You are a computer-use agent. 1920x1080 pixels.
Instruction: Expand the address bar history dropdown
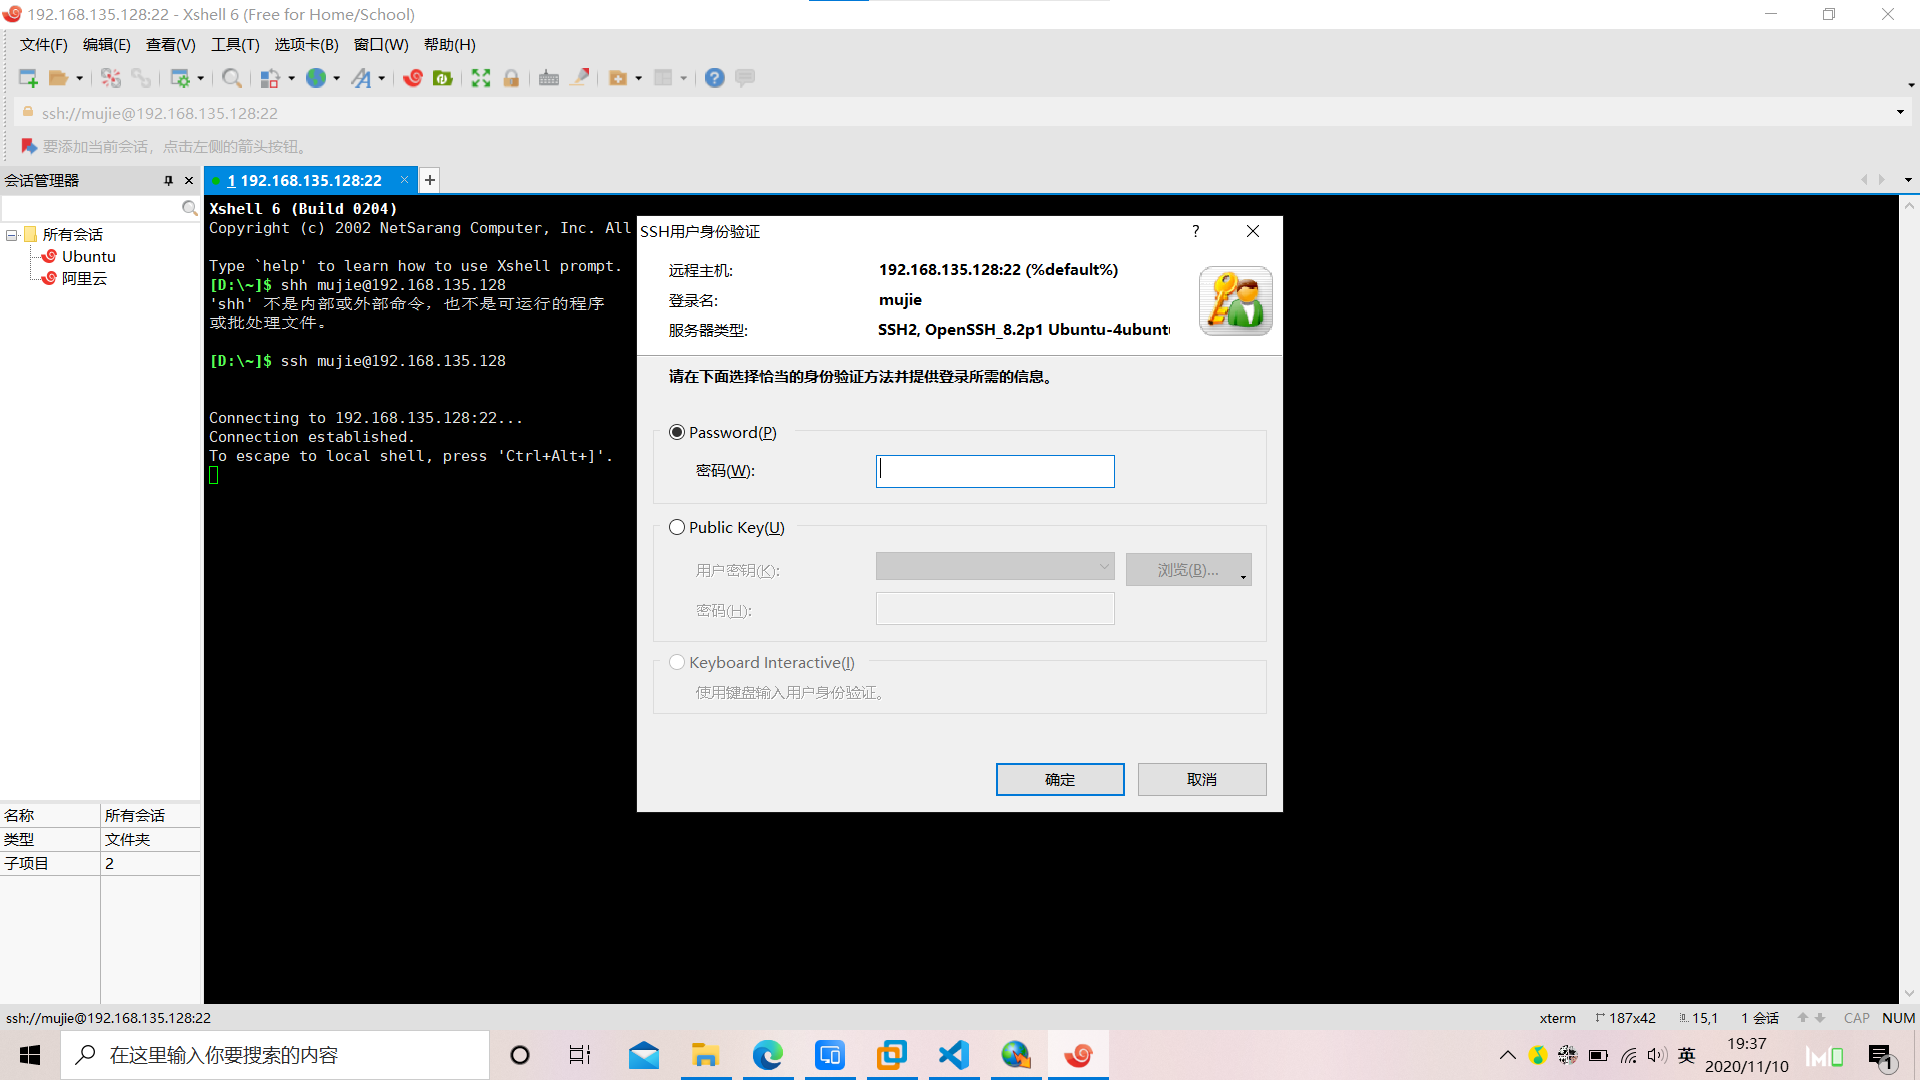pyautogui.click(x=1900, y=113)
